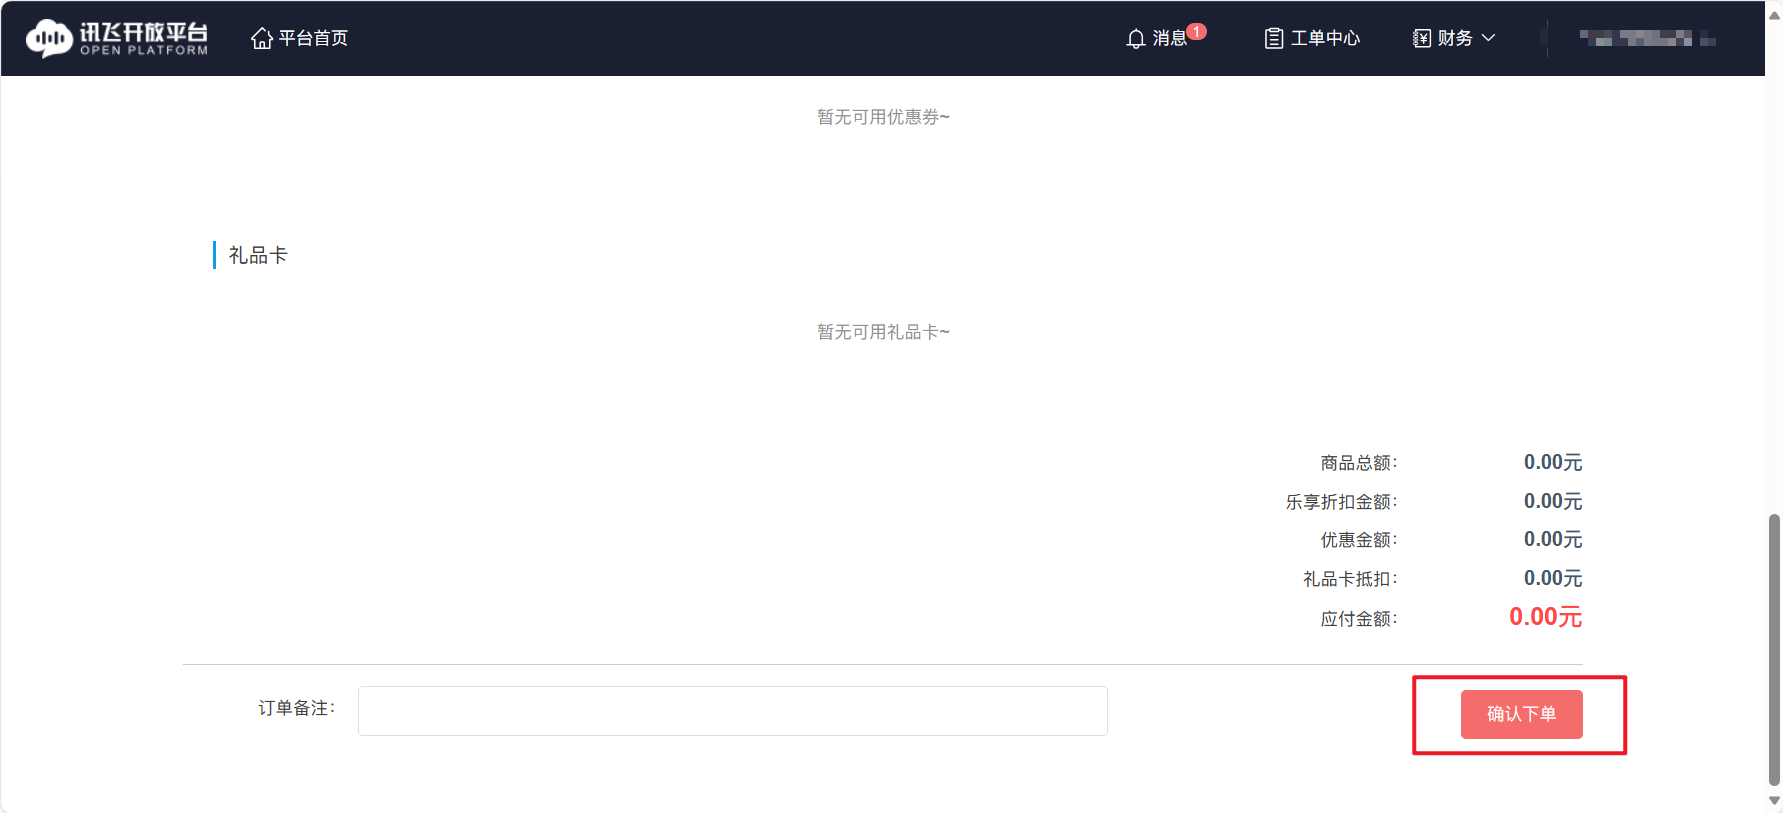Click the scrollbar down arrow
1783x813 pixels.
click(x=1774, y=800)
